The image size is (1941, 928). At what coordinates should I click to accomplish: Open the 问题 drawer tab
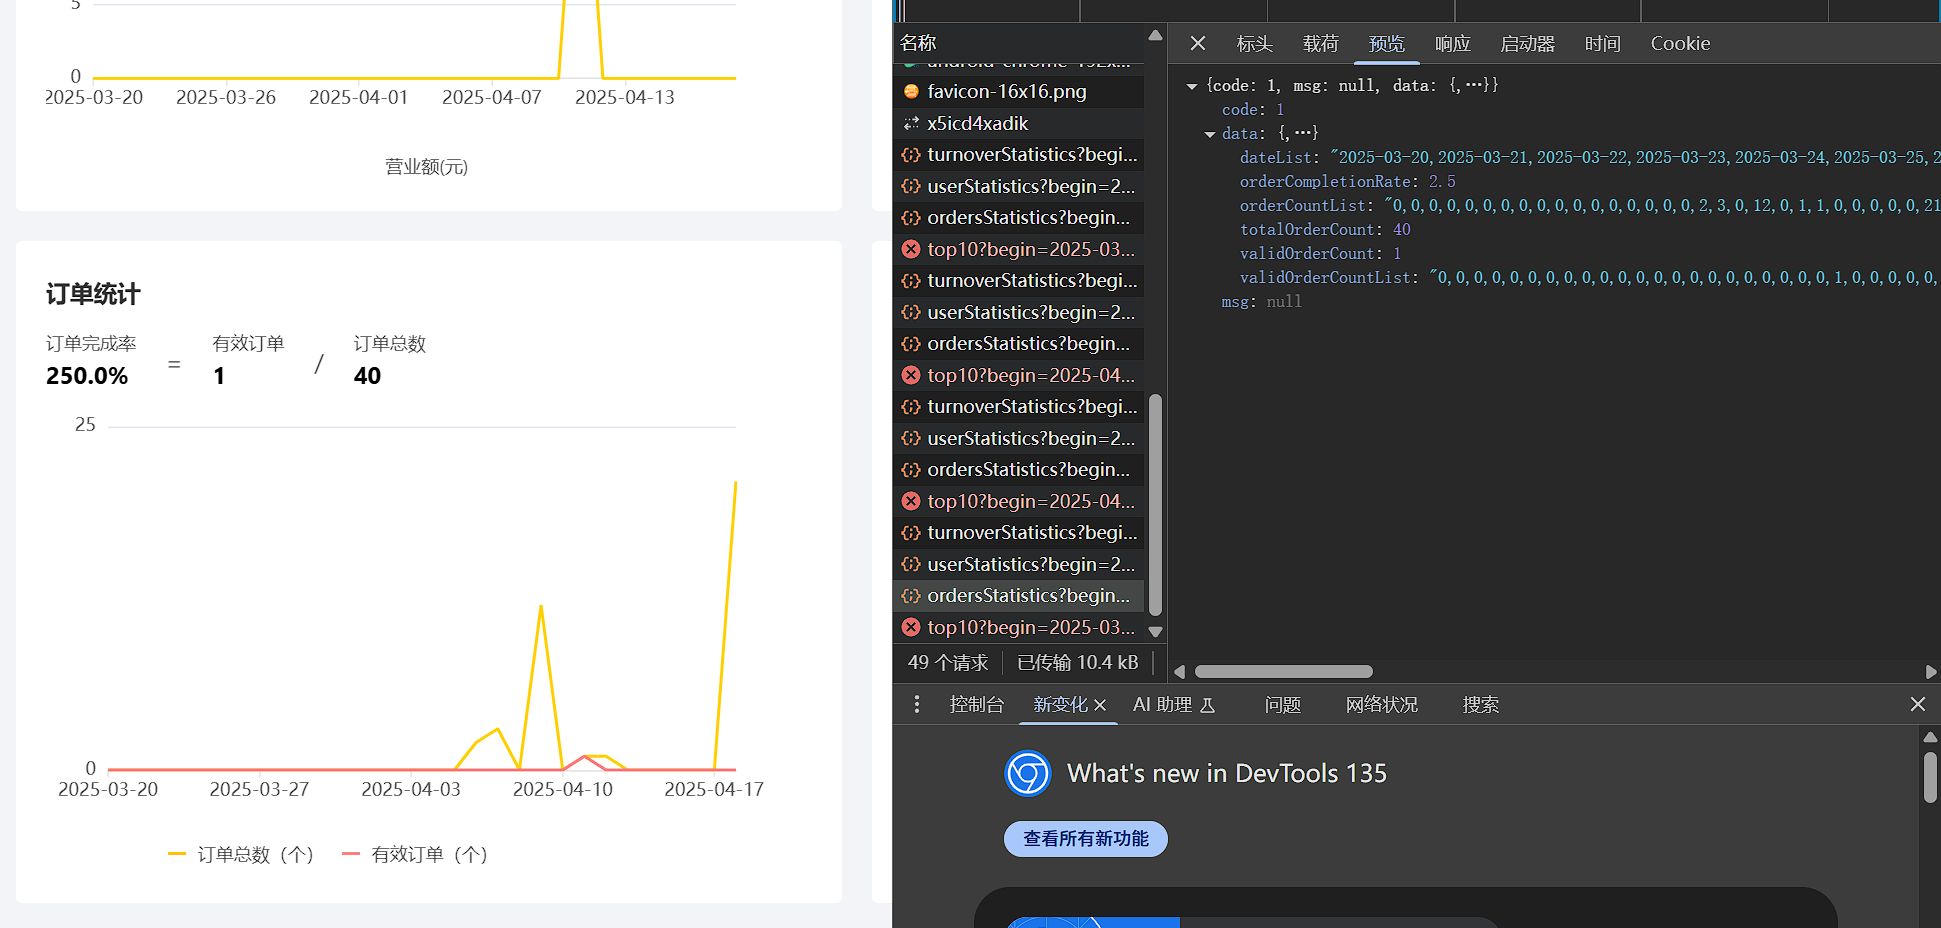1282,704
